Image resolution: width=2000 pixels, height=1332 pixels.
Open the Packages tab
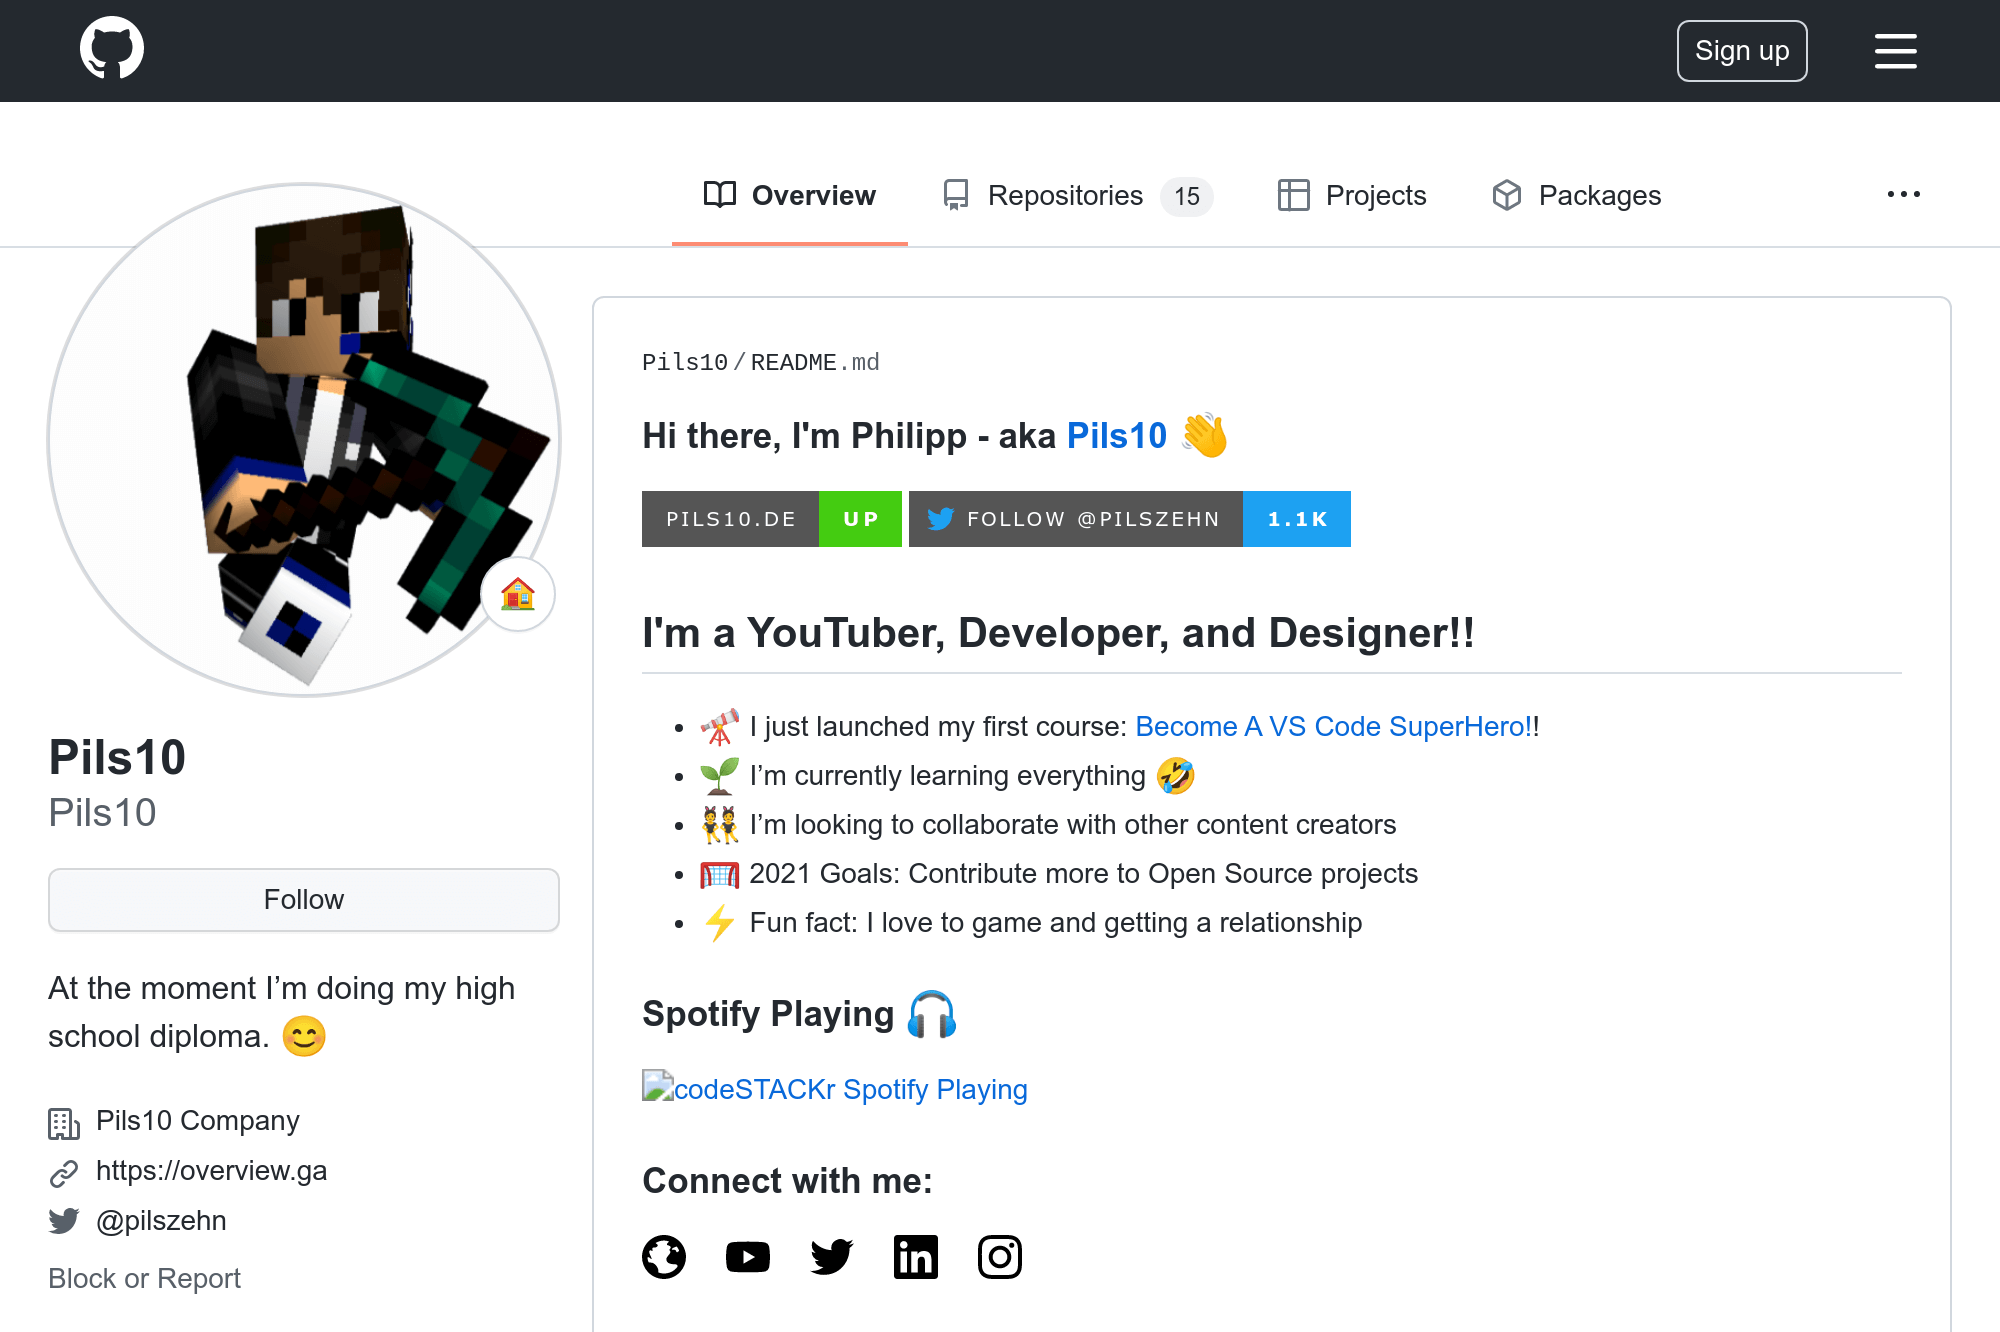[x=1576, y=196]
